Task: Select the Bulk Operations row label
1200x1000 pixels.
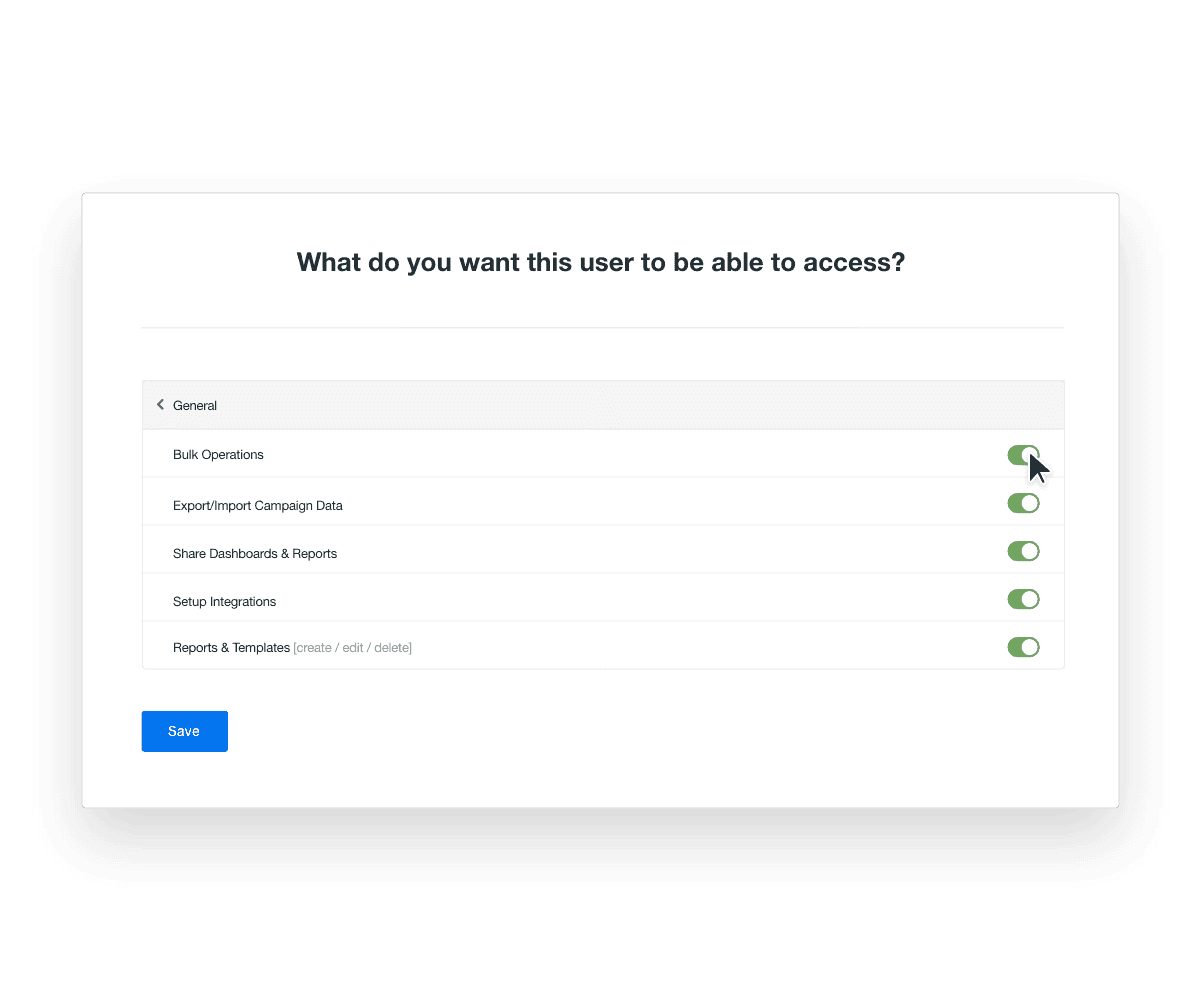Action: tap(218, 454)
